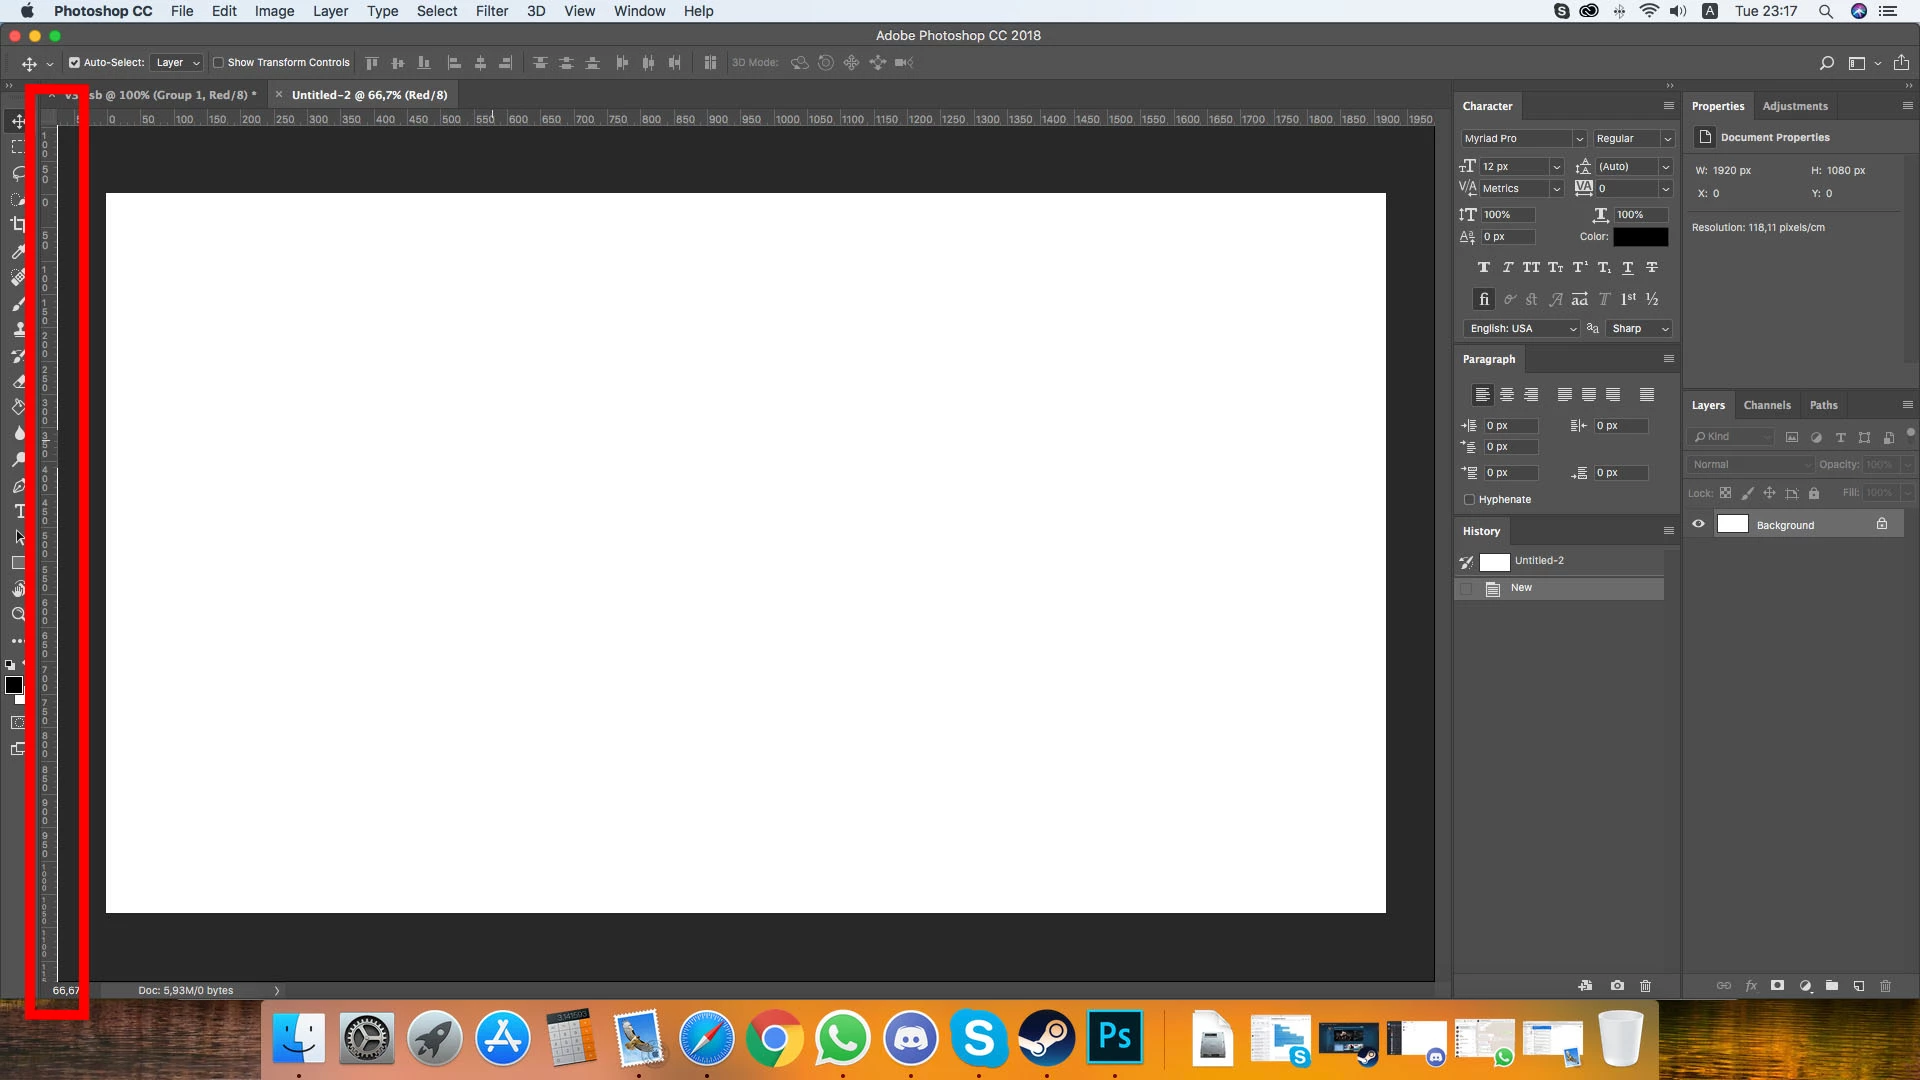Switch to the Channels tab

point(1766,405)
